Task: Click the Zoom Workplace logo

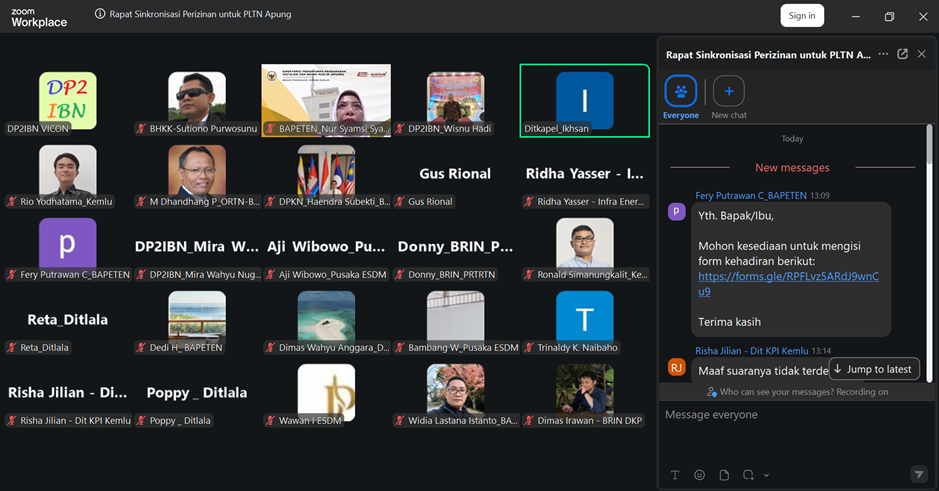Action: pos(39,18)
